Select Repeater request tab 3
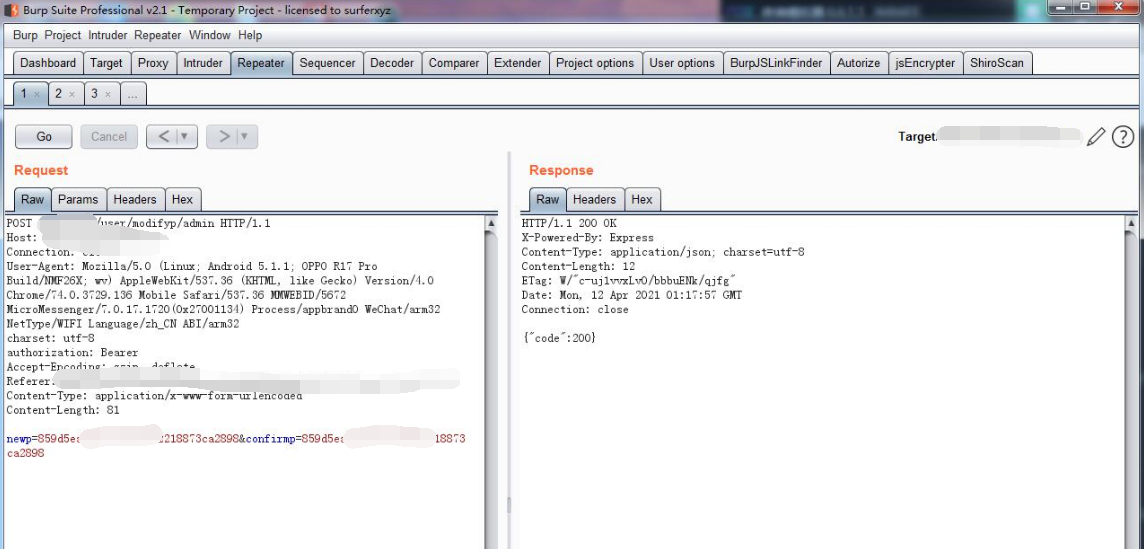This screenshot has width=1144, height=549. pyautogui.click(x=94, y=94)
